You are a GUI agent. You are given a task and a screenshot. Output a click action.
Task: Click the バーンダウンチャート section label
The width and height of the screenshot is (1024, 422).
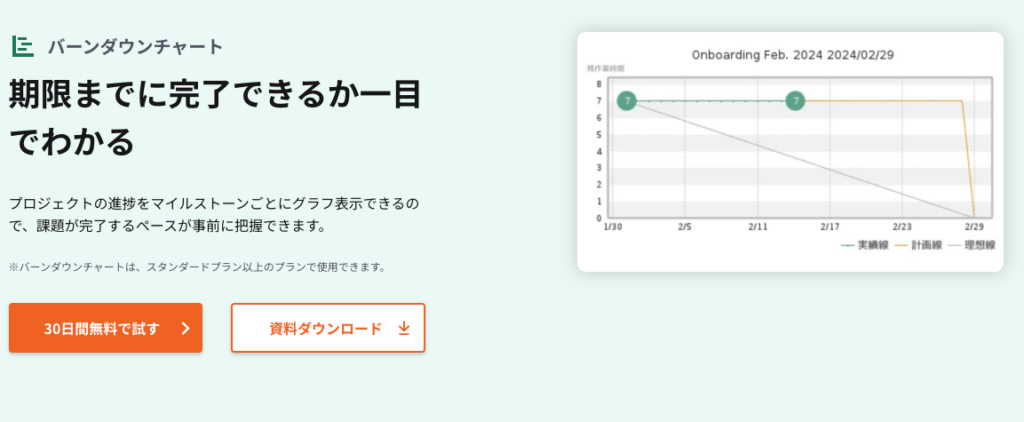point(135,46)
